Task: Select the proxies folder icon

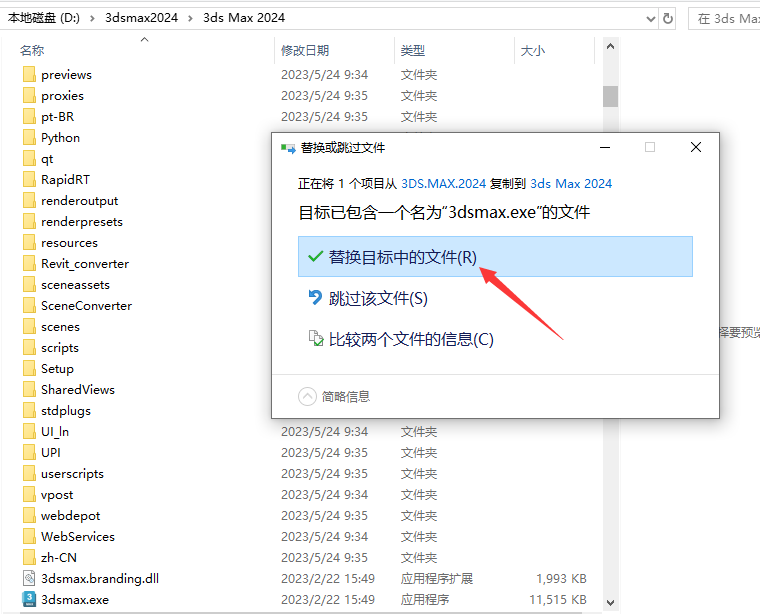Action: [29, 95]
